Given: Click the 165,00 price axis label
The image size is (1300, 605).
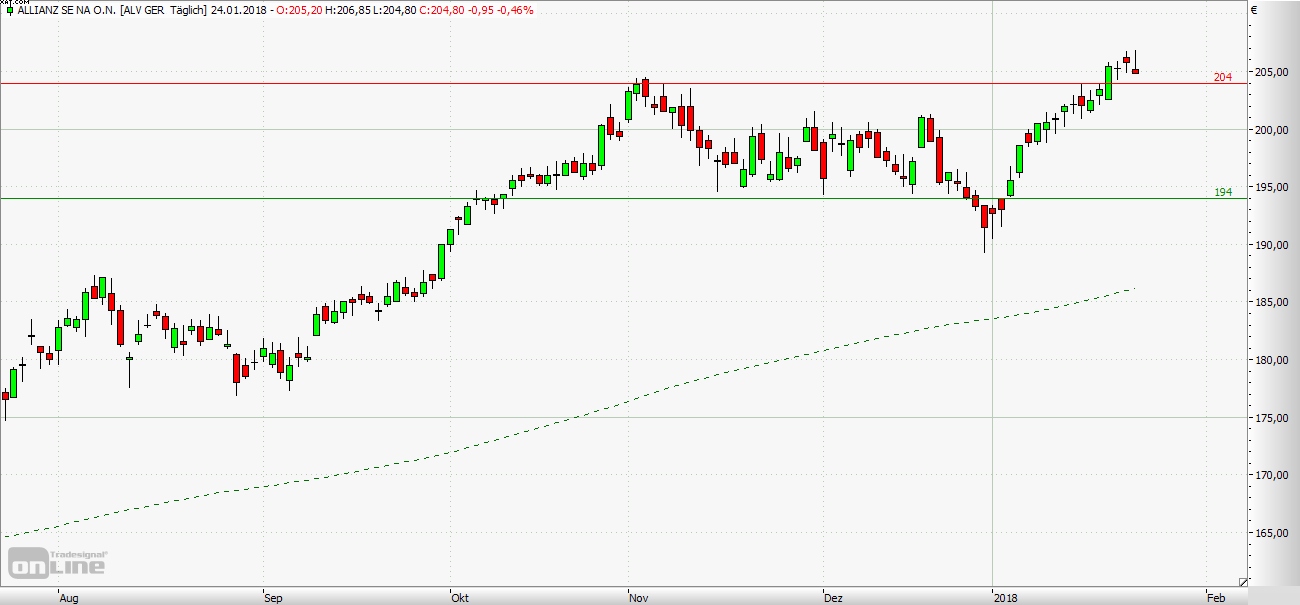Looking at the screenshot, I should [1273, 533].
